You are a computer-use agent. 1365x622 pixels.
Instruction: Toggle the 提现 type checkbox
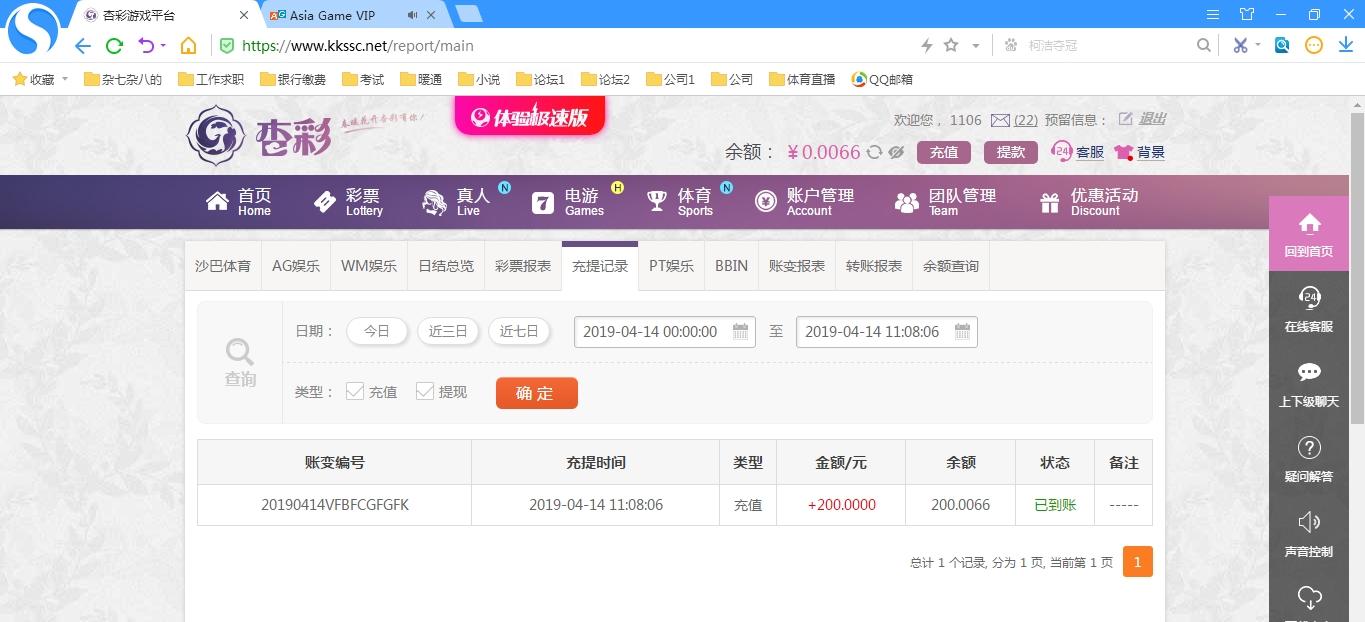[x=425, y=391]
